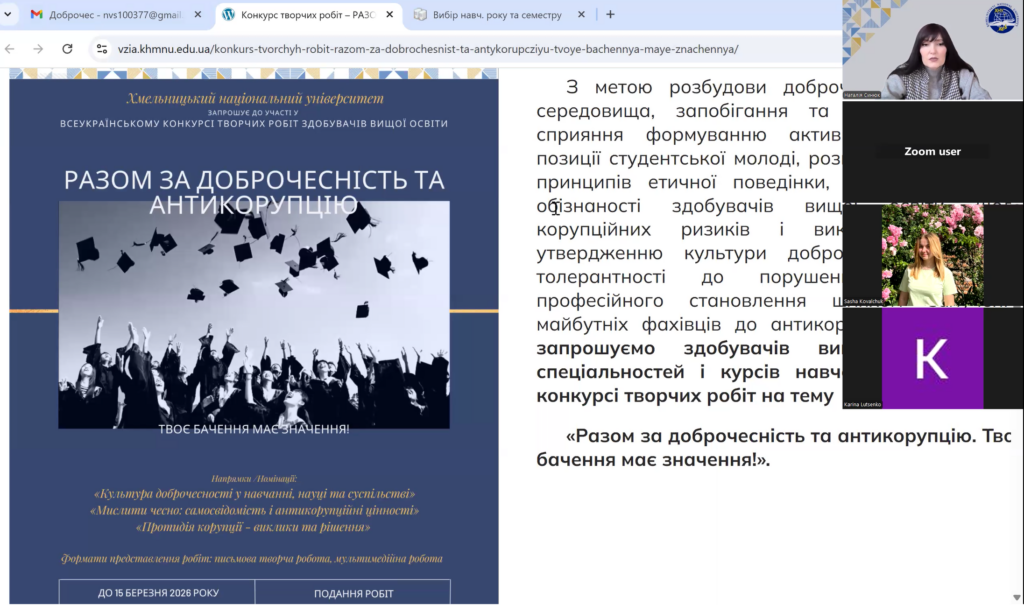Select Sasha Kovalchuk's video tile
This screenshot has width=1024, height=605.
932,255
